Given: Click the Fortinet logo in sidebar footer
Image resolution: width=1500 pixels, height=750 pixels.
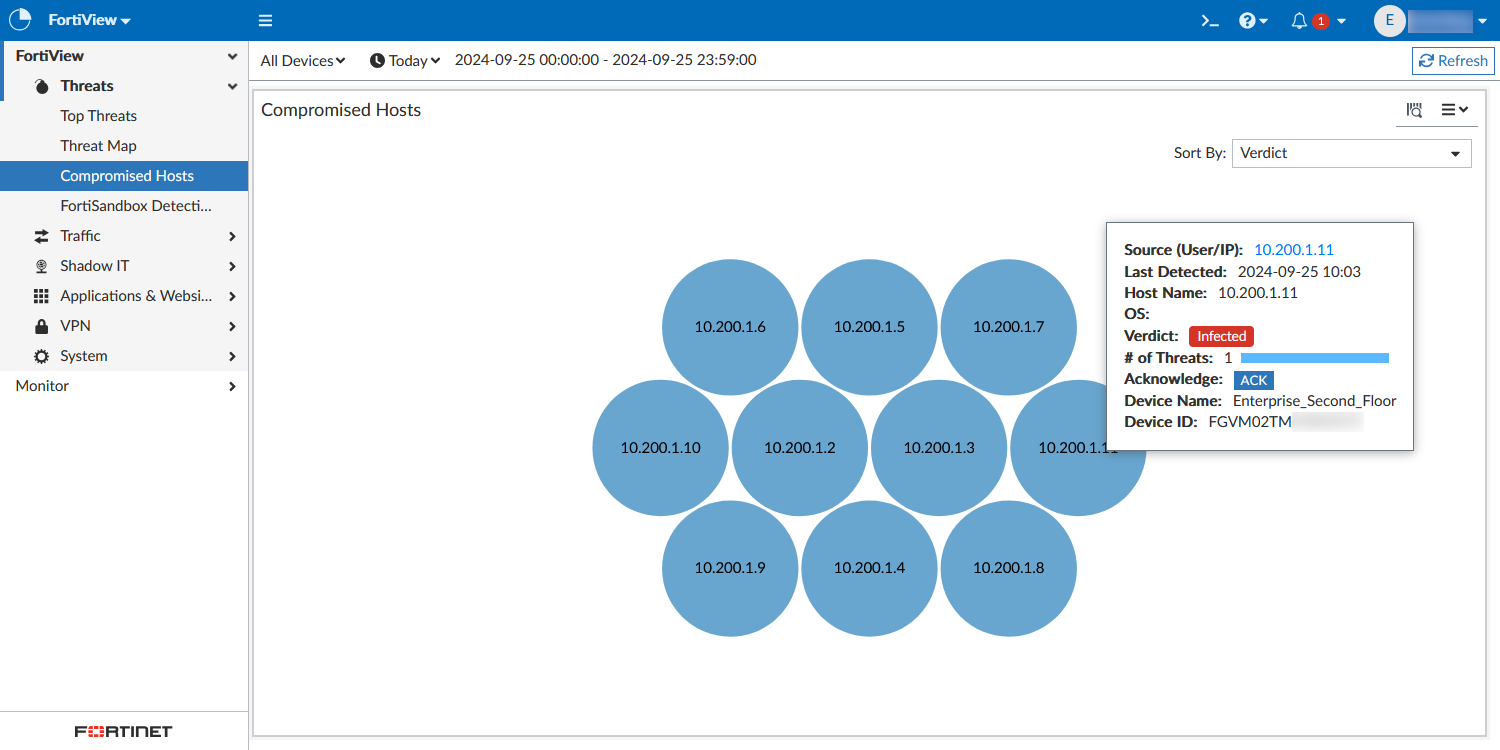Looking at the screenshot, I should tap(124, 732).
